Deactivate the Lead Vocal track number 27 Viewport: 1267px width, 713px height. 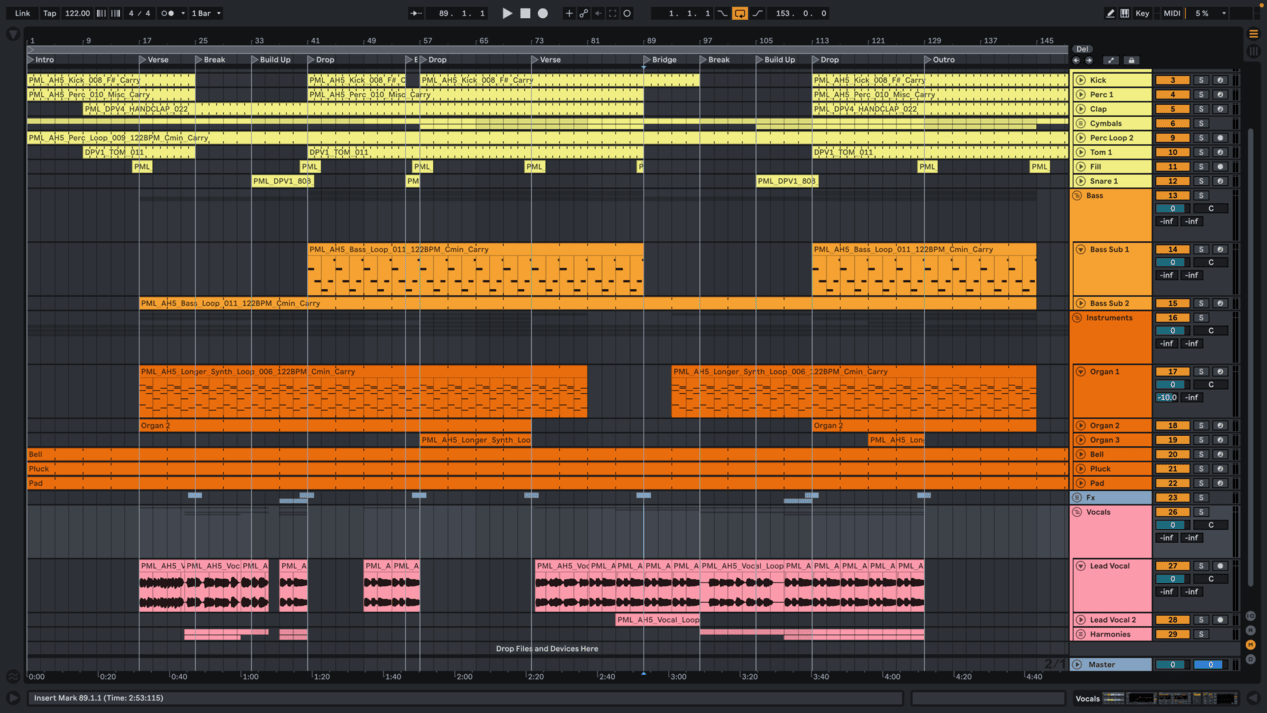point(1172,566)
